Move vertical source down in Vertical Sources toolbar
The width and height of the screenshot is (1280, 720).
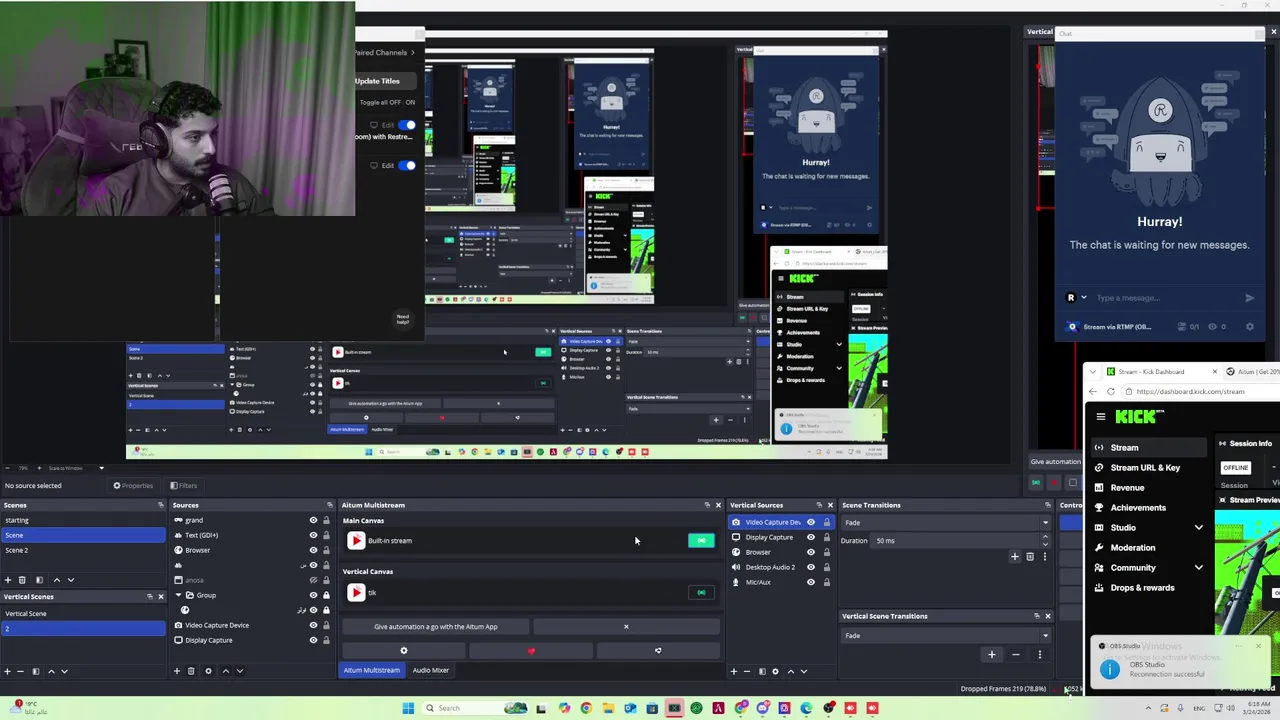[804, 671]
